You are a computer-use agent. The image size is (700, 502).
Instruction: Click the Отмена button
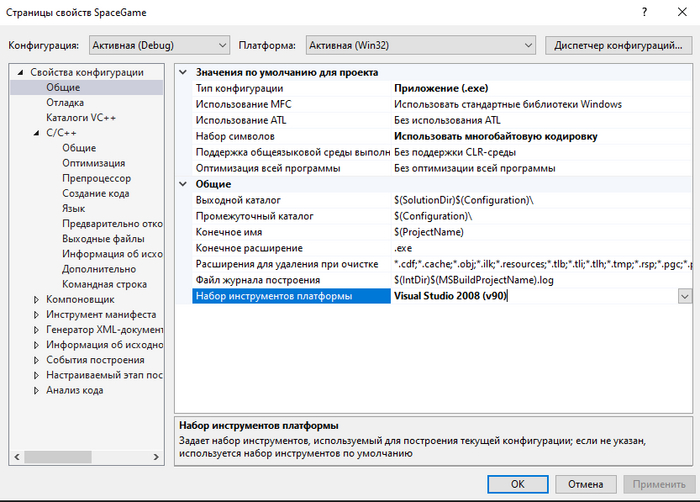point(585,483)
